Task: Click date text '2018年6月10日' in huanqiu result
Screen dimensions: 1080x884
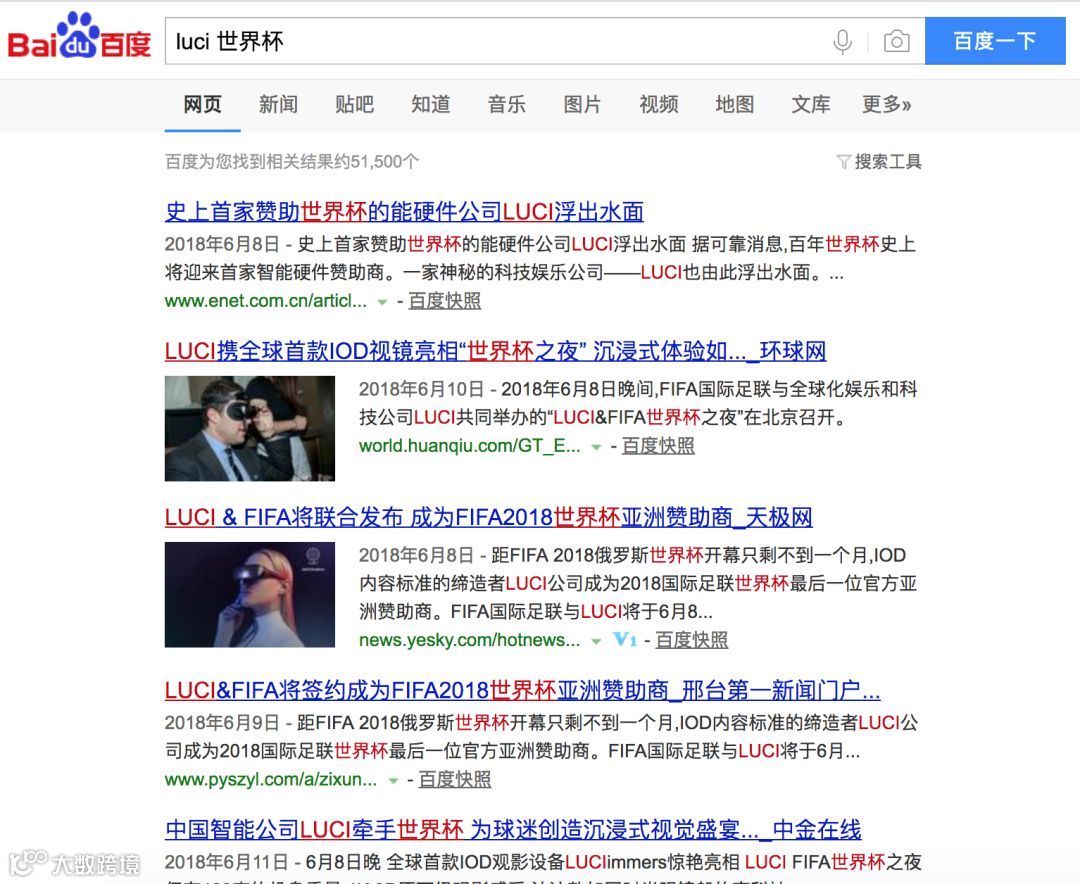Action: [422, 389]
